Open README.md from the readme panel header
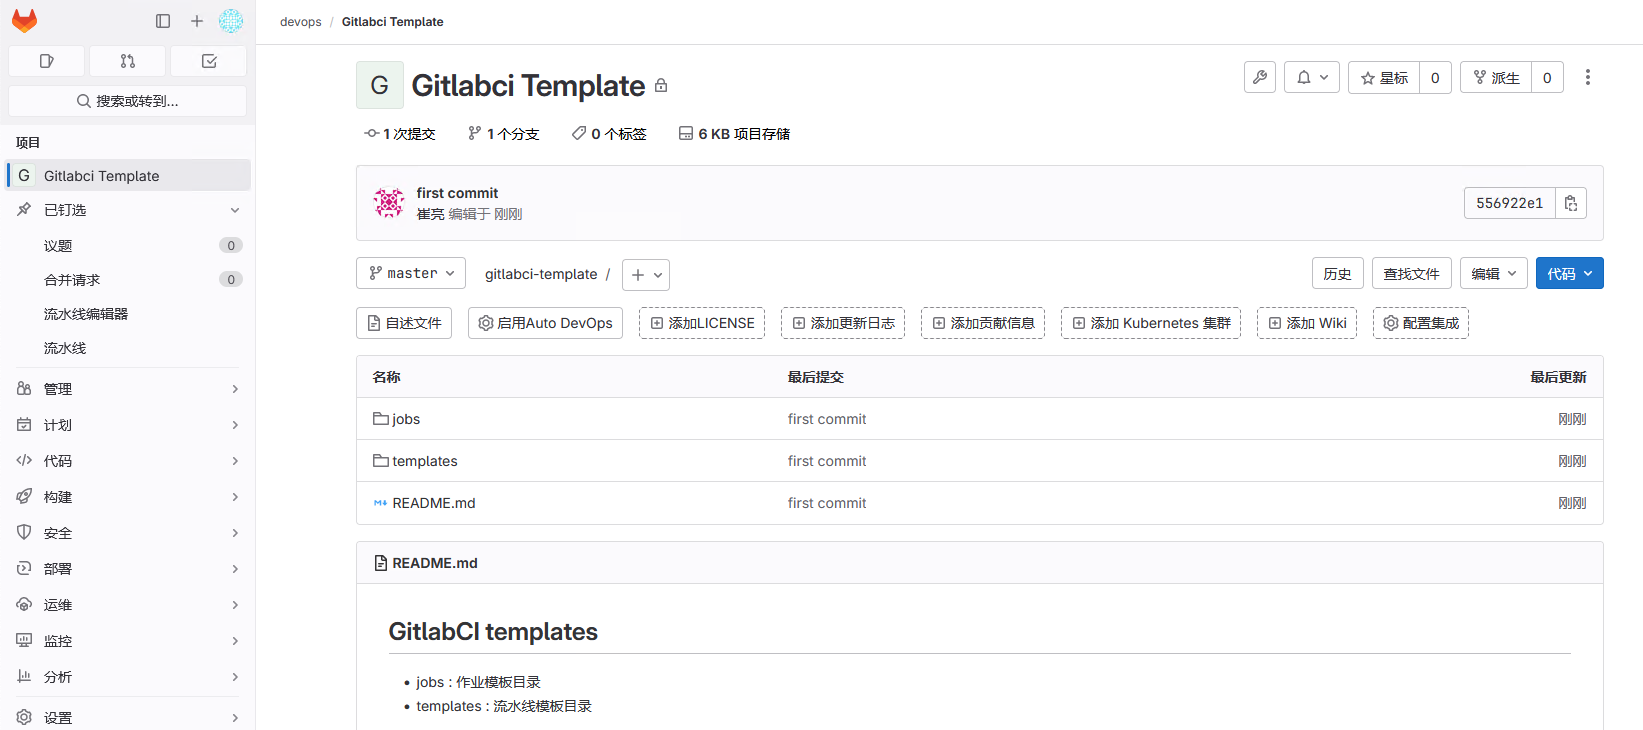The image size is (1643, 730). click(x=435, y=563)
